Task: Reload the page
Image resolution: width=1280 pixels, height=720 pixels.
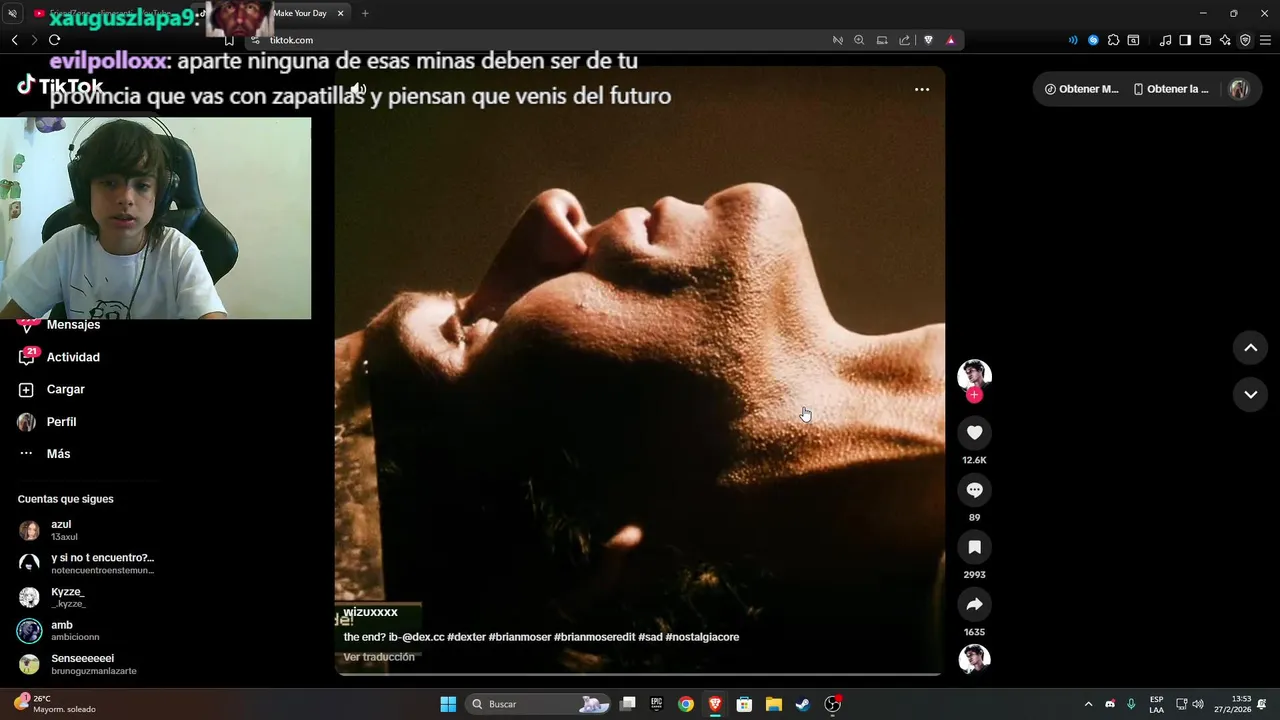Action: click(x=54, y=40)
